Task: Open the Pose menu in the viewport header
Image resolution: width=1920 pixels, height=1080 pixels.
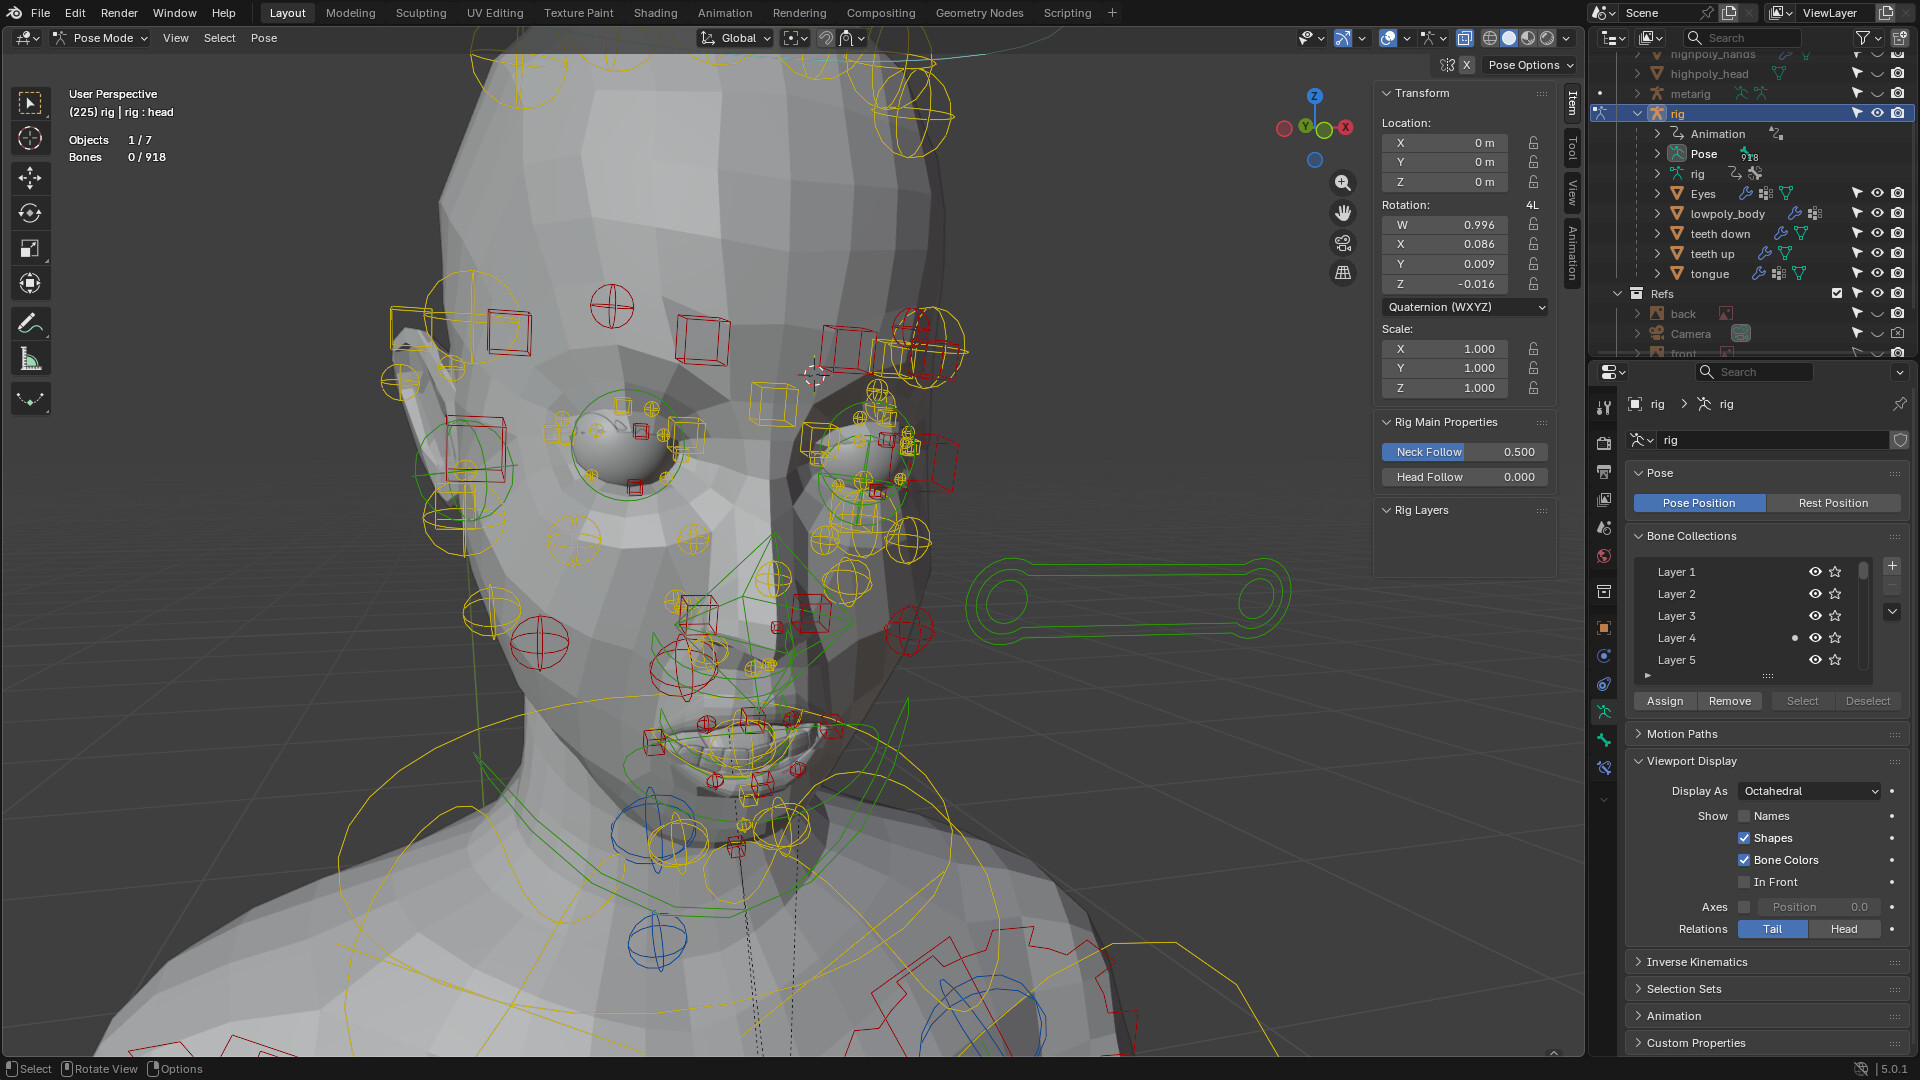Action: [264, 38]
